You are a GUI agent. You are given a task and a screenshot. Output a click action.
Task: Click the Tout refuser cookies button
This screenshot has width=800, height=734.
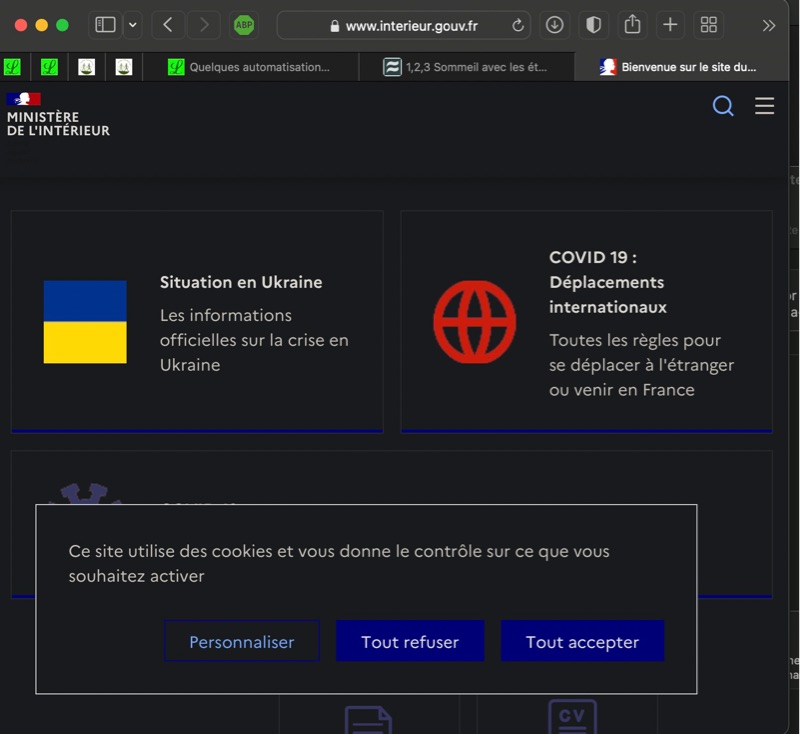point(410,642)
